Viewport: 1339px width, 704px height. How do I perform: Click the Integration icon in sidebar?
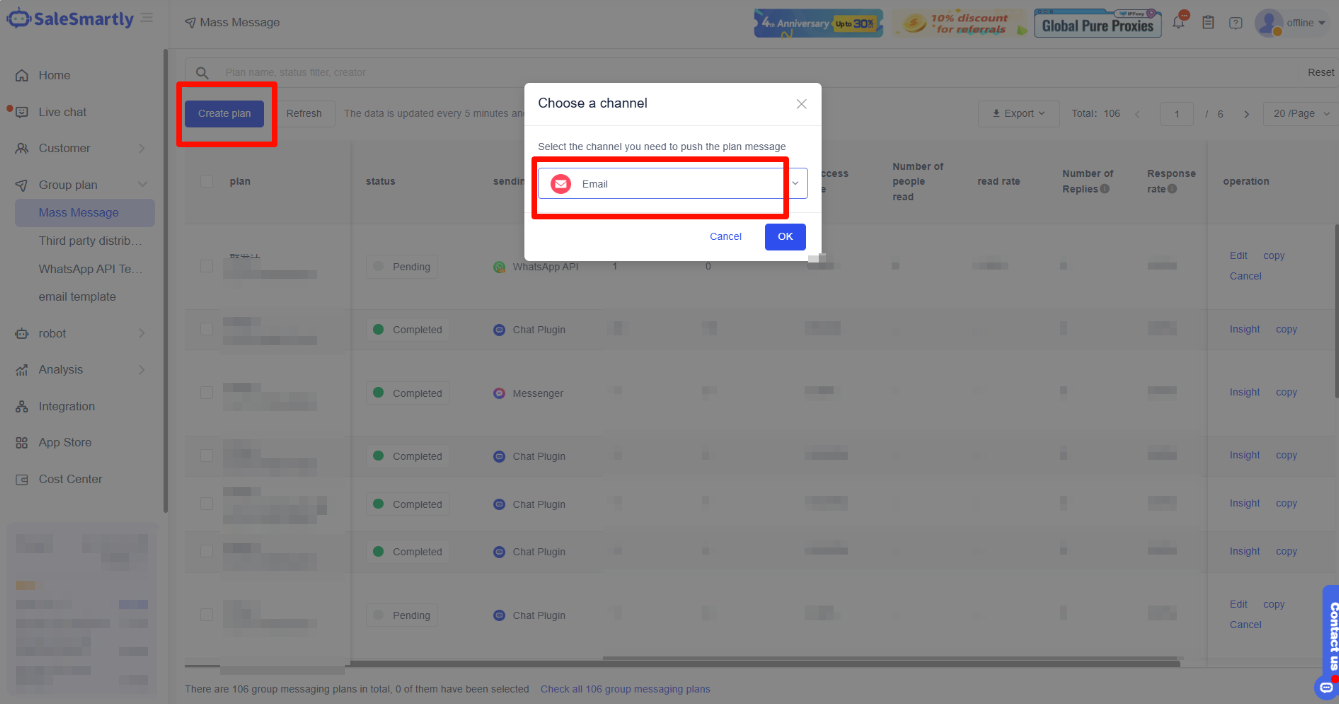click(22, 407)
